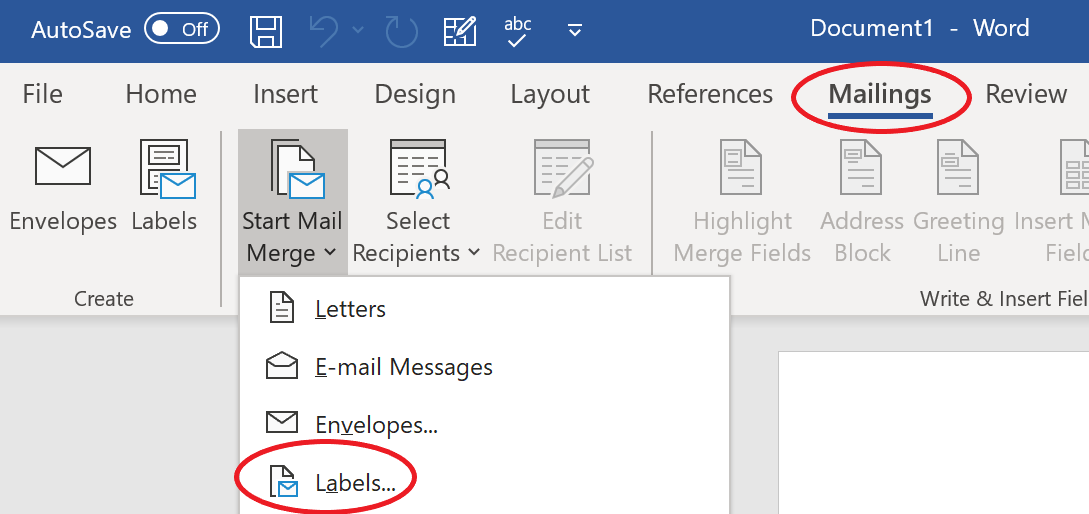This screenshot has width=1089, height=514.
Task: Choose Labels... from the mail merge menu
Action: pos(355,483)
